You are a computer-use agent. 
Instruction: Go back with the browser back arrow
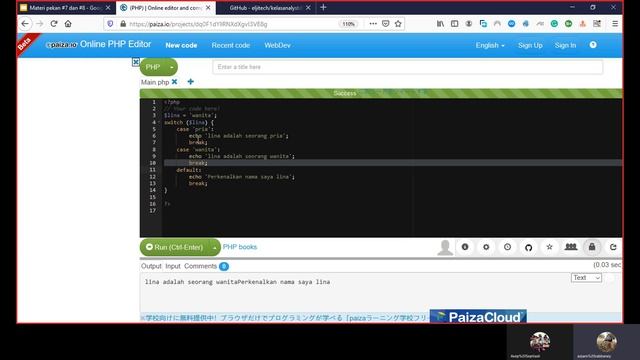[25, 24]
